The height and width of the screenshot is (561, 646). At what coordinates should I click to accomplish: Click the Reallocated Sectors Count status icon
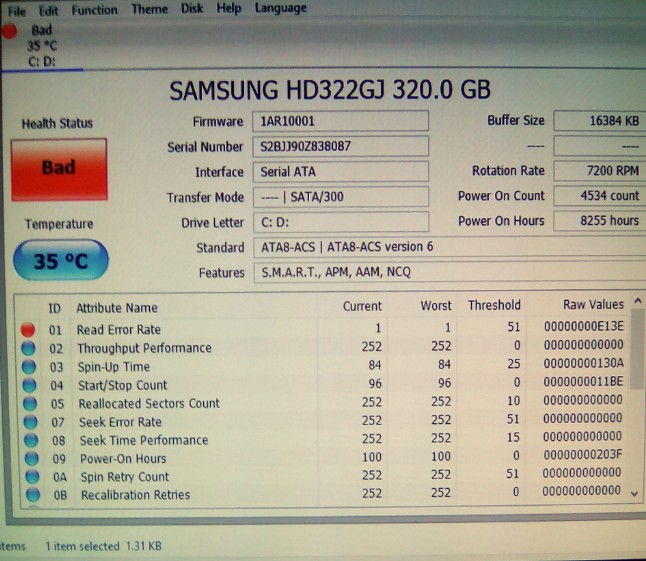(28, 403)
